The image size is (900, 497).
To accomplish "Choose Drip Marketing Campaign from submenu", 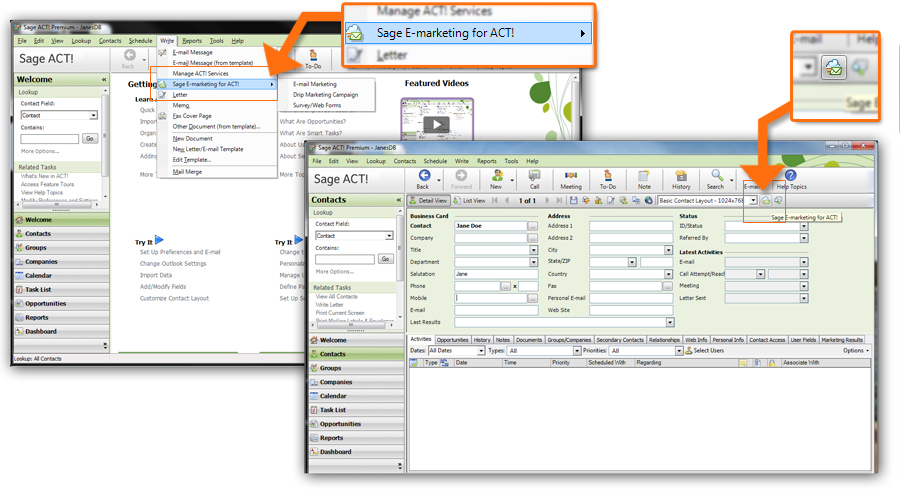I will [325, 95].
